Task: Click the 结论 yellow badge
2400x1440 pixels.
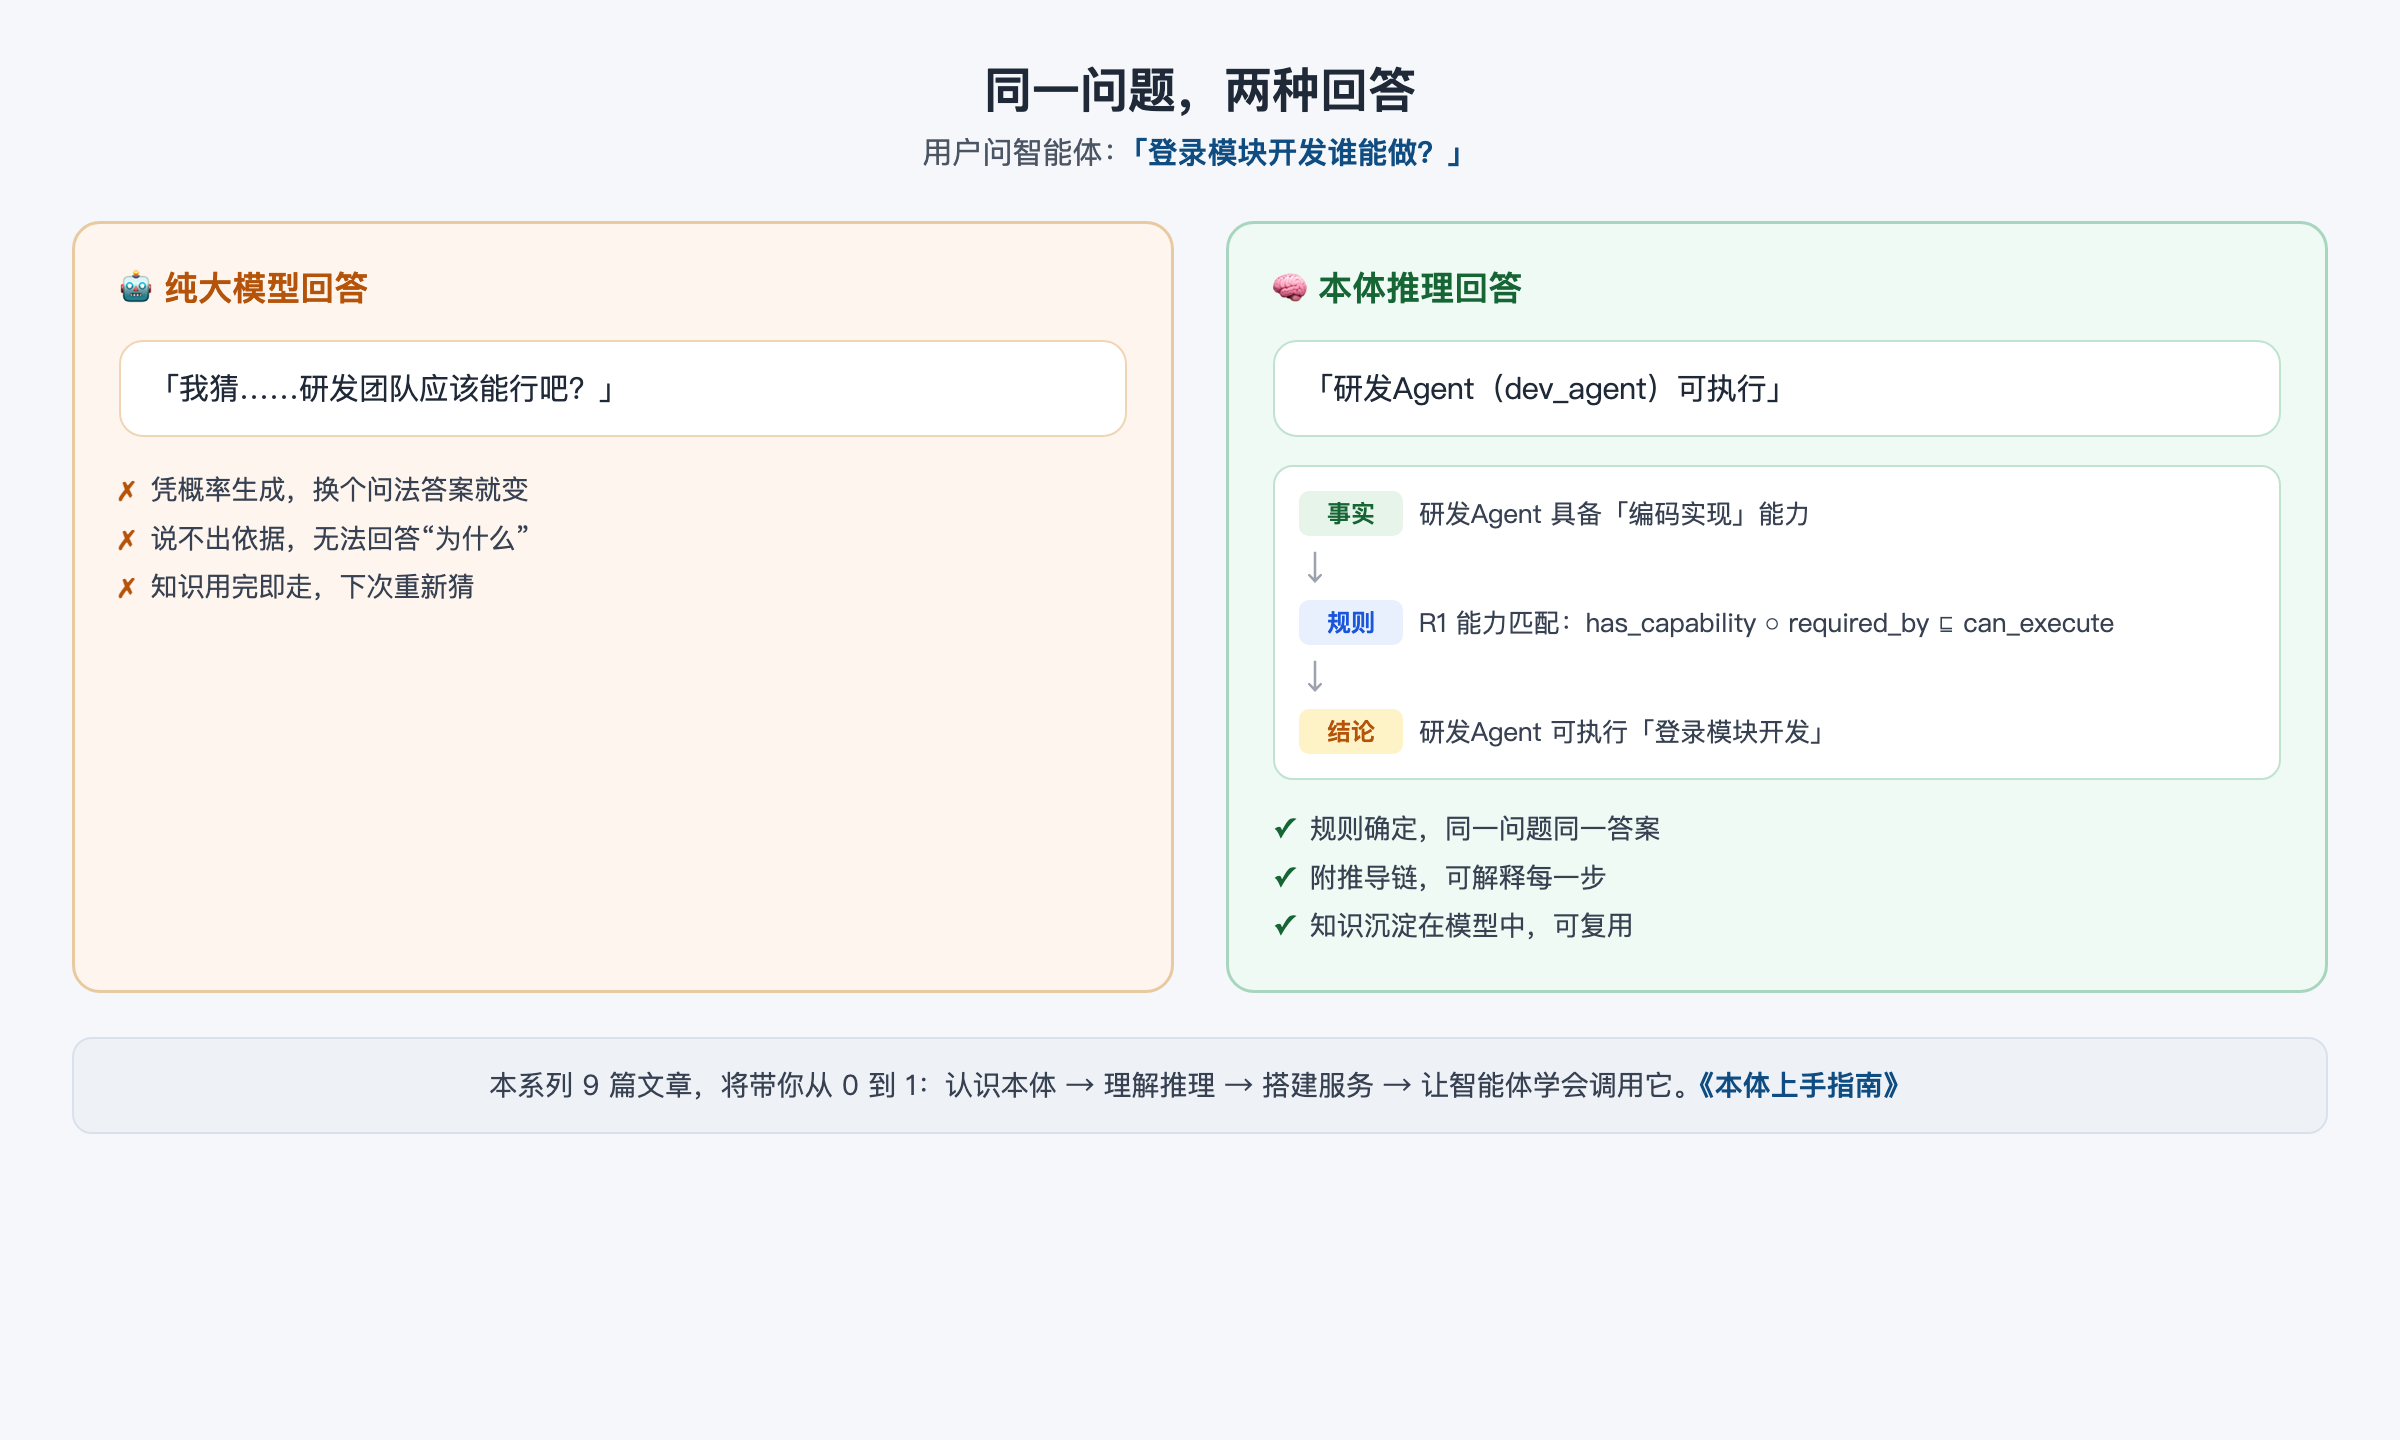Action: pos(1350,732)
